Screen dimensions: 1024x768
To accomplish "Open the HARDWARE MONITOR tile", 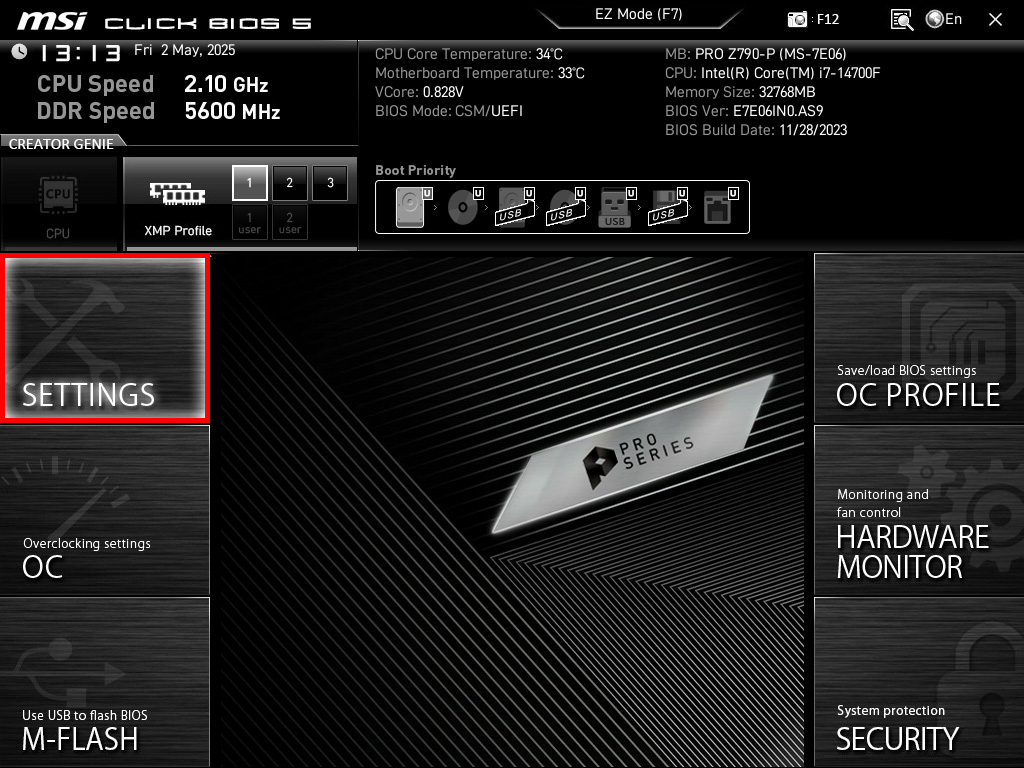I will click(x=919, y=510).
